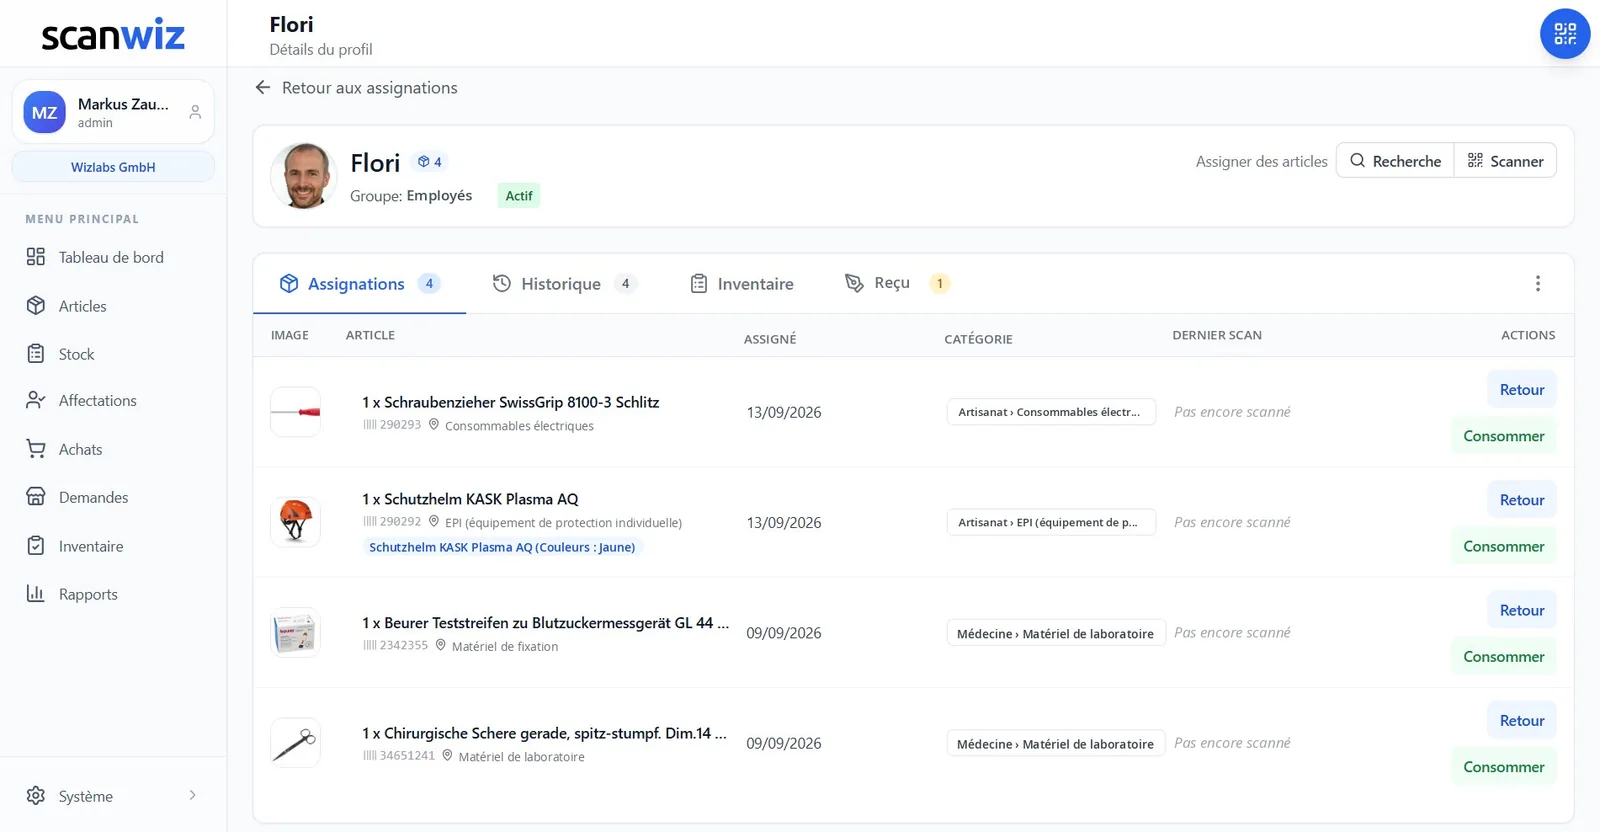Open the orange helmet thumbnail
Image resolution: width=1600 pixels, height=832 pixels.
coord(295,522)
